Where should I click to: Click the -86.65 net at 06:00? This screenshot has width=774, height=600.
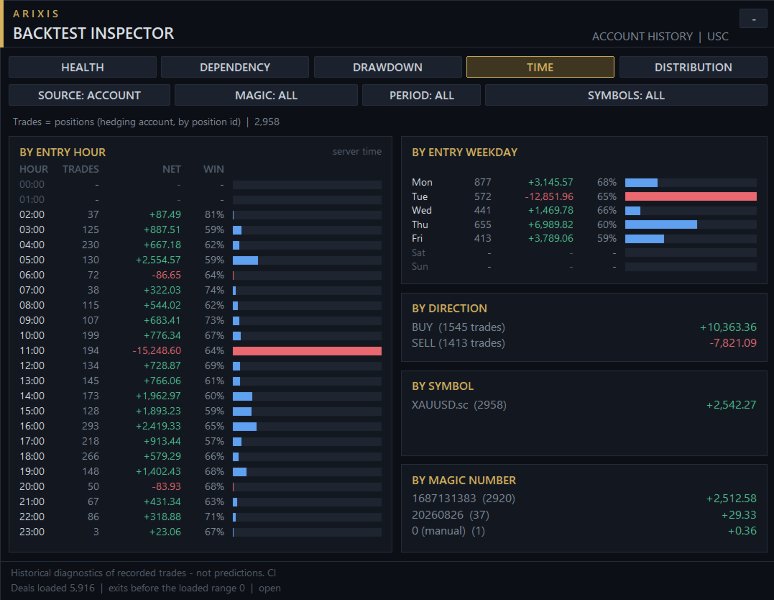[166, 275]
